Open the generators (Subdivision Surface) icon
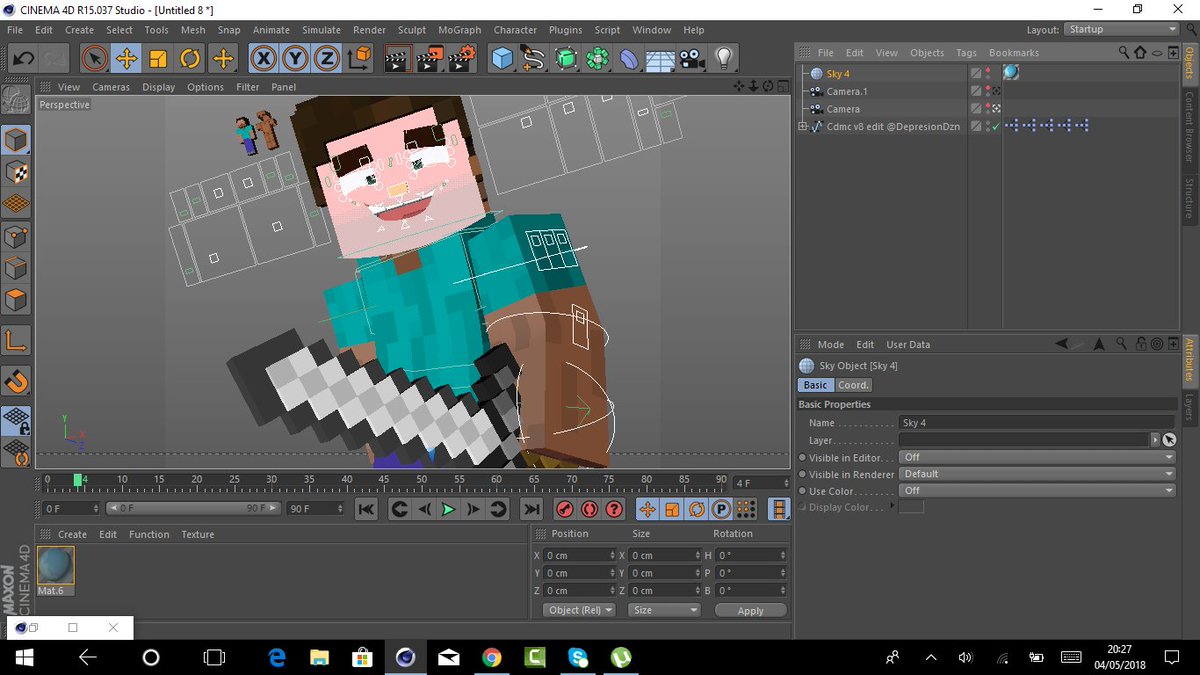Image resolution: width=1200 pixels, height=675 pixels. (x=566, y=58)
